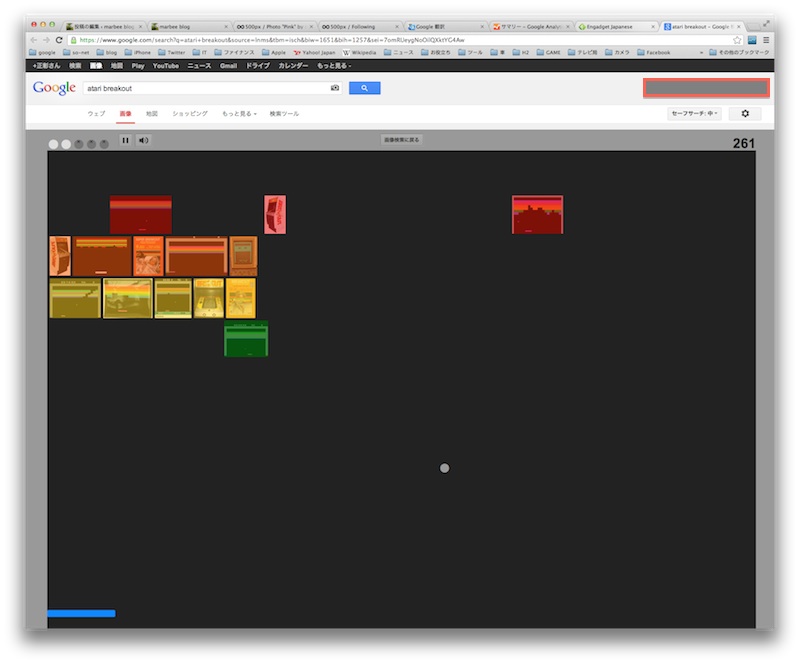This screenshot has width=800, height=664.
Task: Click the green arcade cabinet brick thumbnail
Action: pyautogui.click(x=245, y=338)
